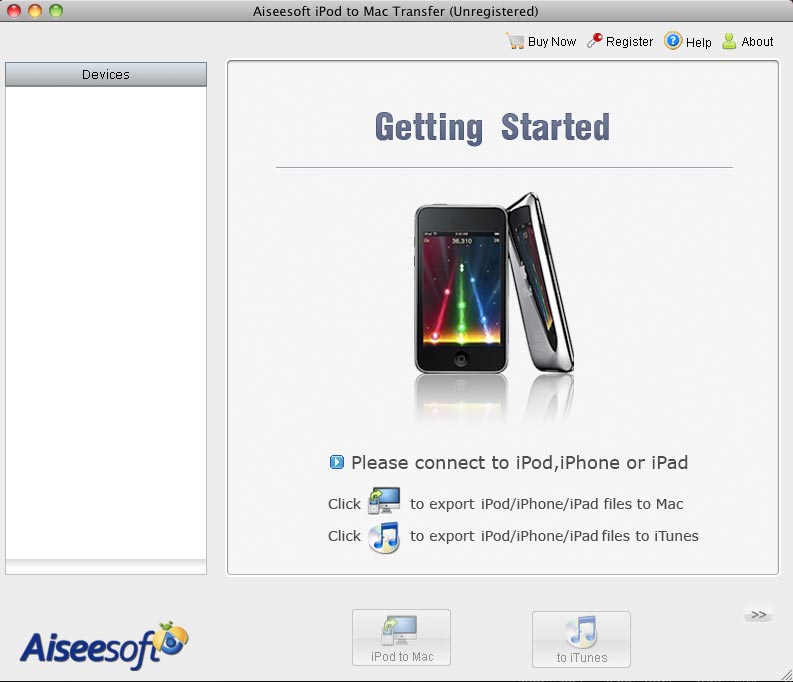Click the 'Please connect to iPod,iPhone or iPad' text
This screenshot has width=793, height=682.
(x=519, y=463)
